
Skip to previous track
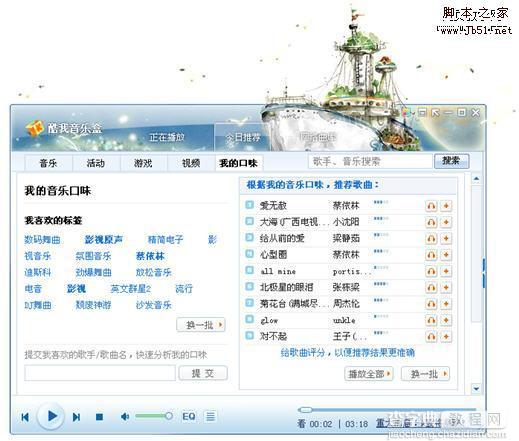25,417
